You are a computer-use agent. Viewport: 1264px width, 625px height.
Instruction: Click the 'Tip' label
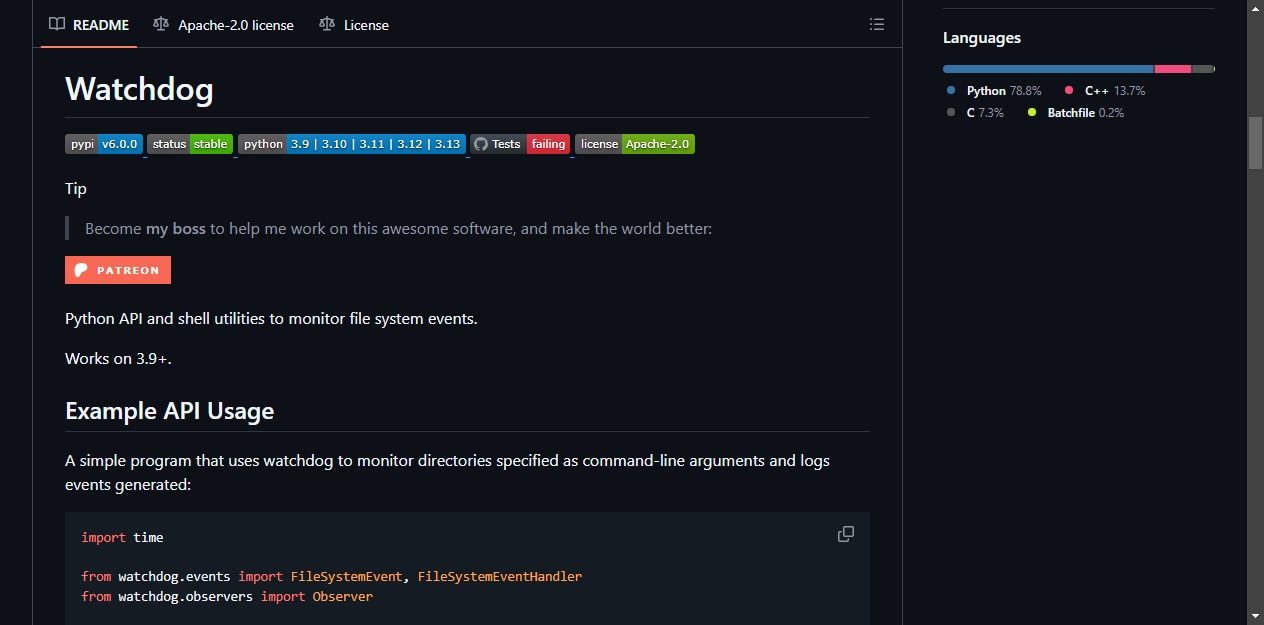tap(76, 189)
